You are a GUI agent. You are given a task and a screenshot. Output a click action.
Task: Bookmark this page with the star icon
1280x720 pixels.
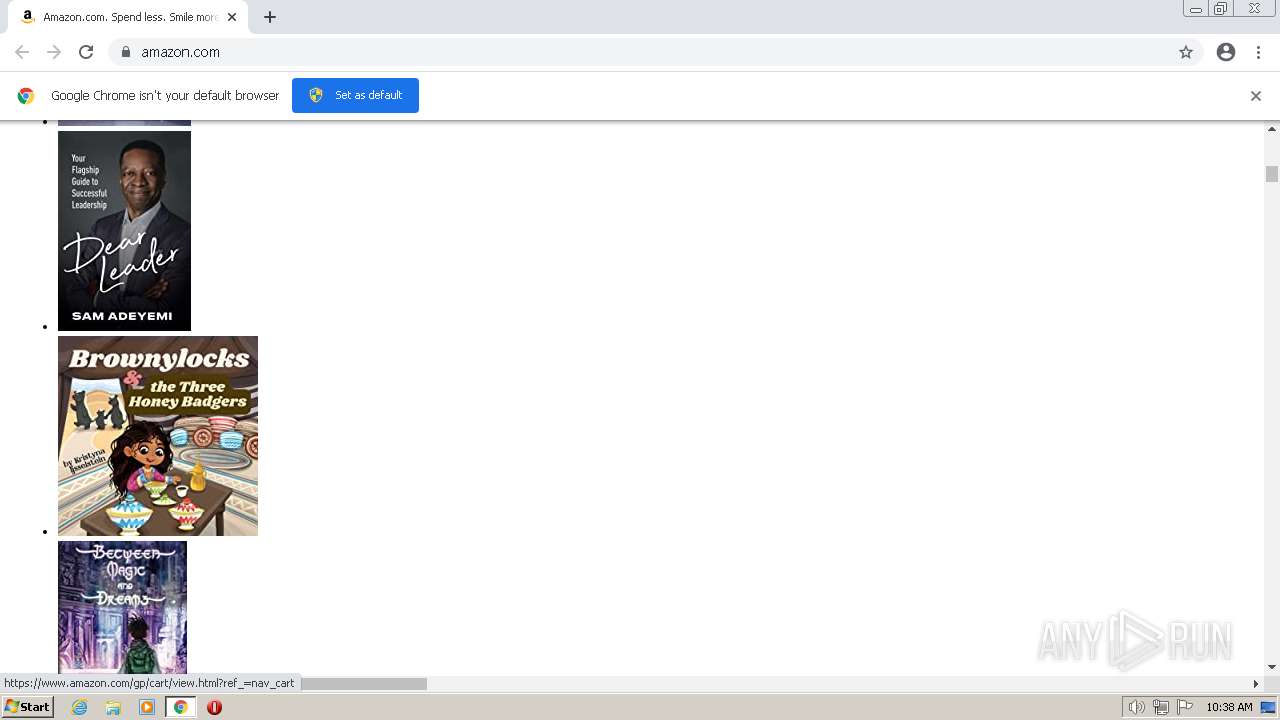pos(1186,52)
